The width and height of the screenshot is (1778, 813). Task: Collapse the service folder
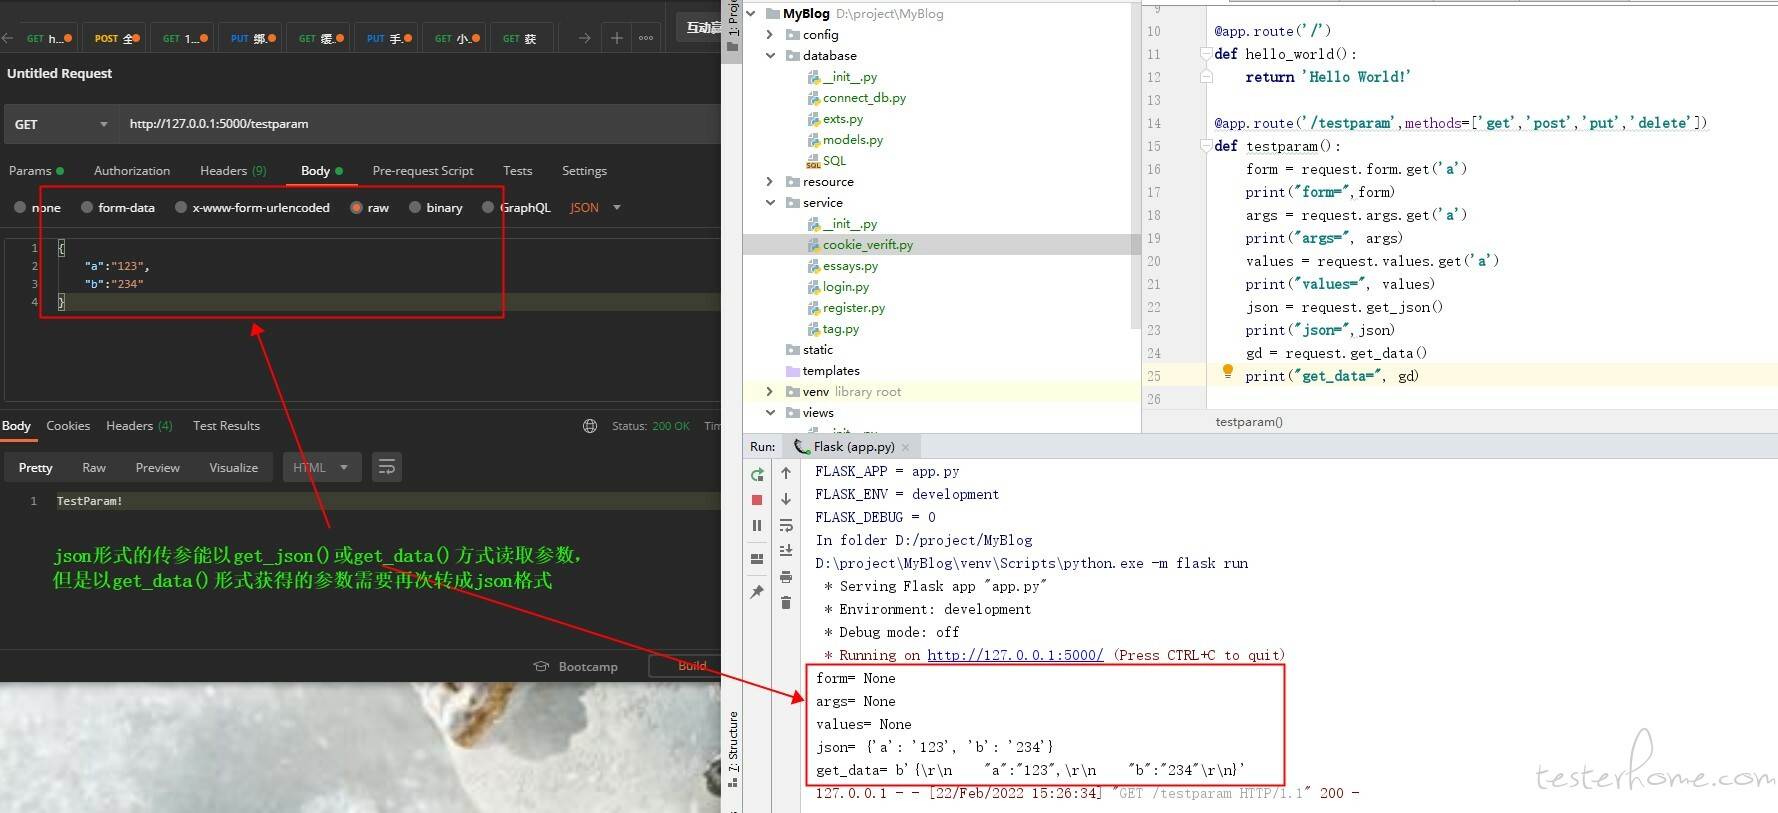(x=770, y=203)
